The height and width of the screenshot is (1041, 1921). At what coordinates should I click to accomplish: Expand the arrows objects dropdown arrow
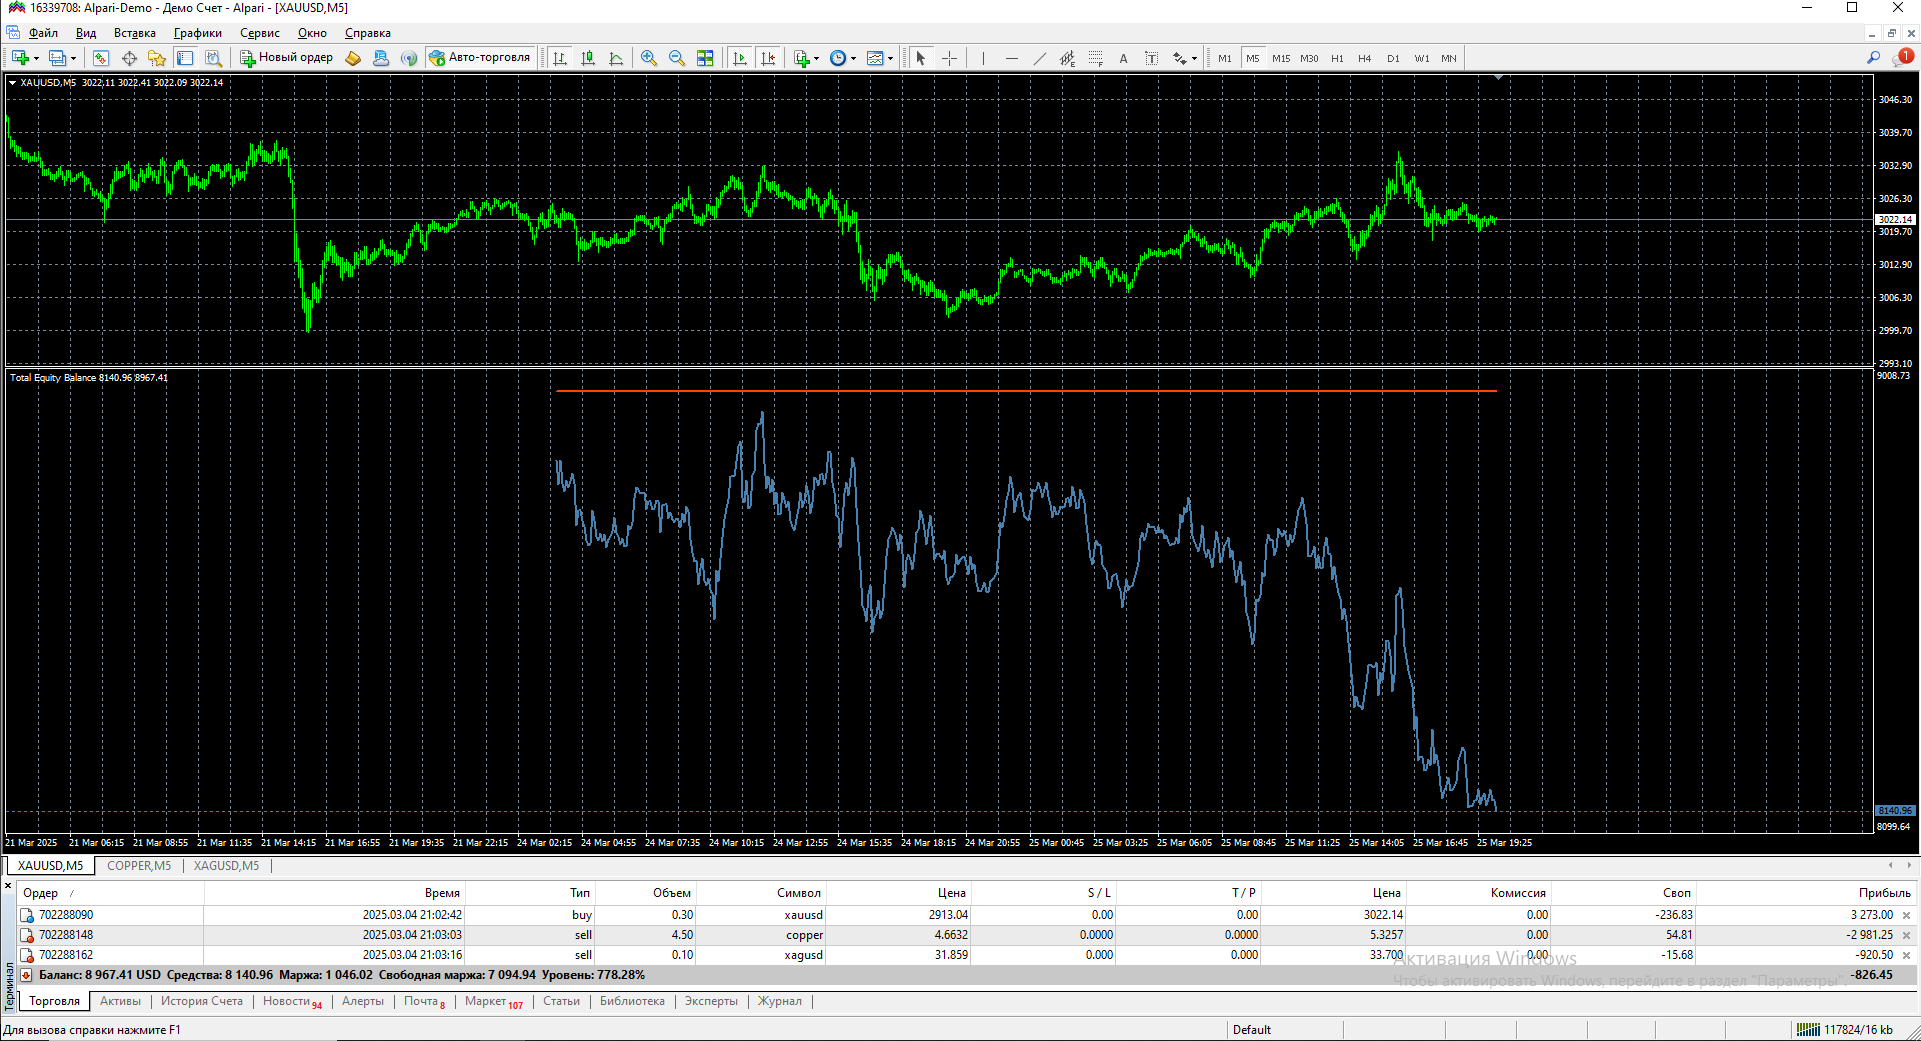coord(1194,58)
